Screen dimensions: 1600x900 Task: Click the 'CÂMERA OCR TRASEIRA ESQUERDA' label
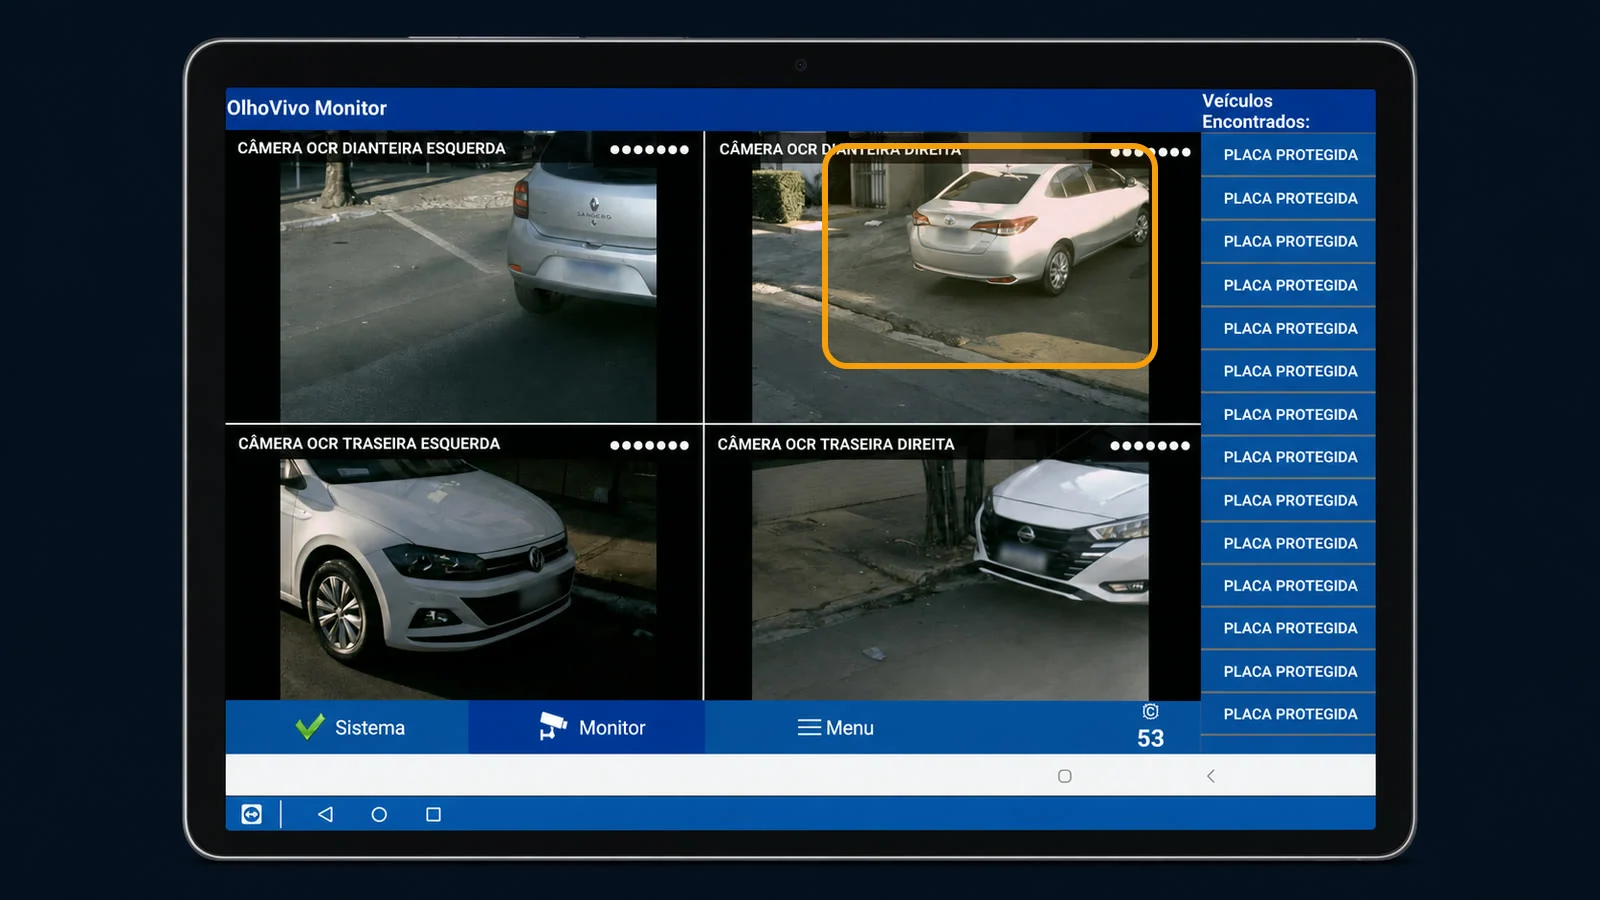point(369,443)
